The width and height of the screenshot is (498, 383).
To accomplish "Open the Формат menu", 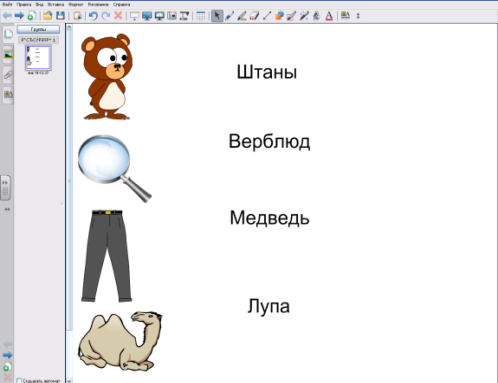I will click(x=76, y=4).
